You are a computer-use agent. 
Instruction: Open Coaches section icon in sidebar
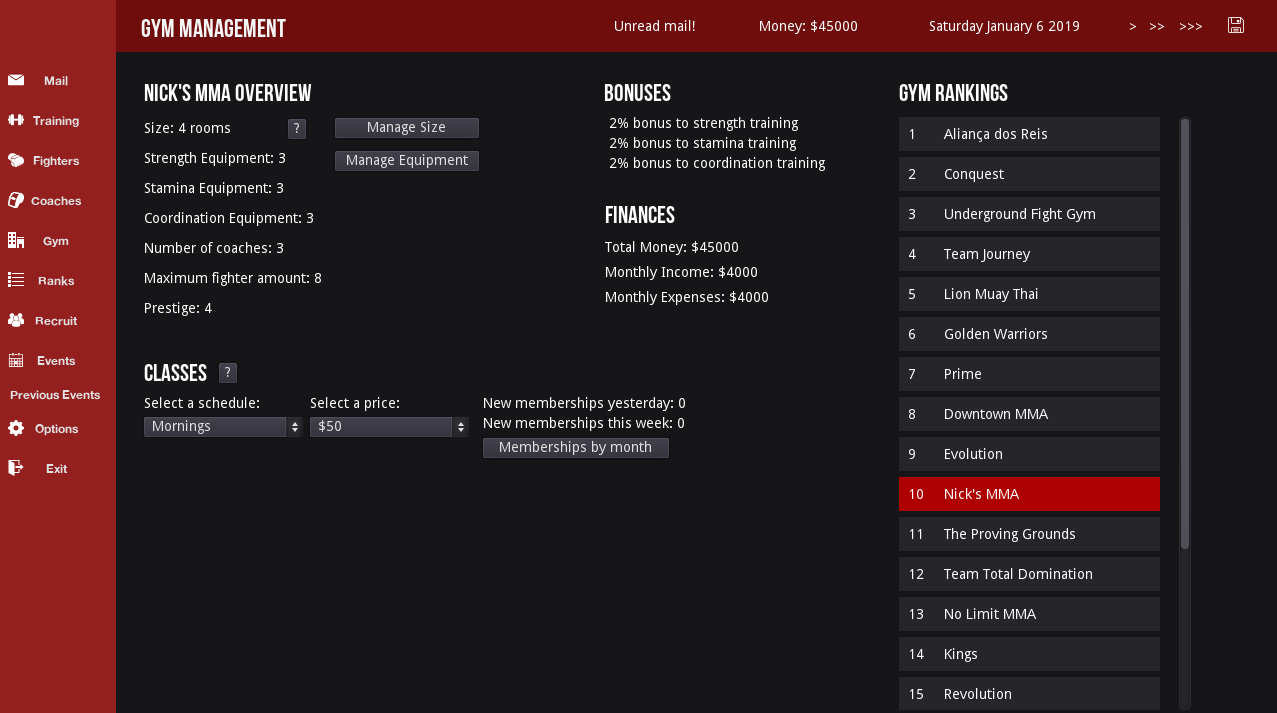pyautogui.click(x=16, y=200)
